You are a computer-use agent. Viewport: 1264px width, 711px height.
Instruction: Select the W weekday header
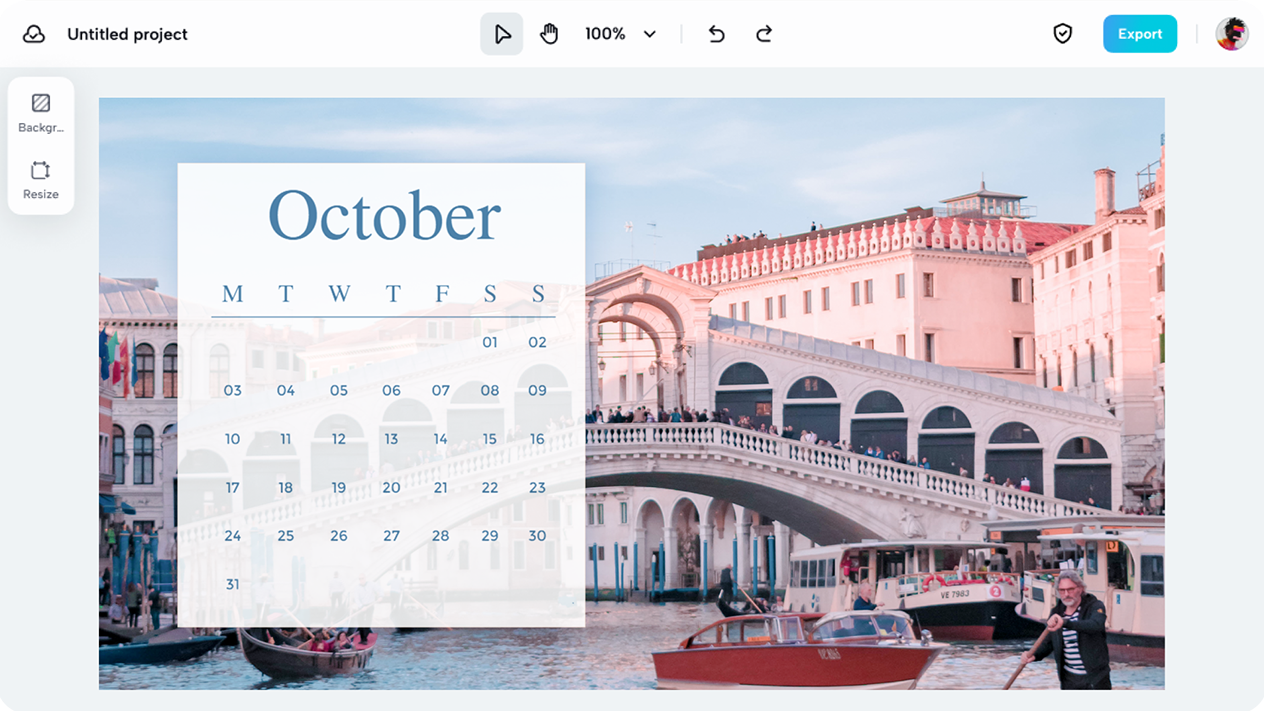[339, 294]
